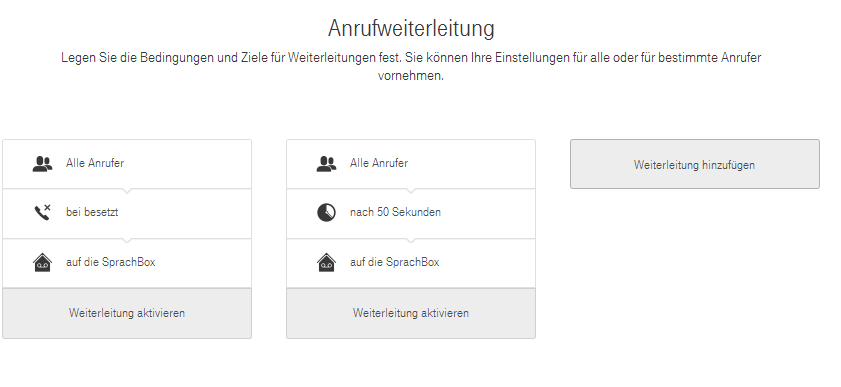Click the callers icon in the 50 Sekunden card
The image size is (841, 387).
[326, 164]
